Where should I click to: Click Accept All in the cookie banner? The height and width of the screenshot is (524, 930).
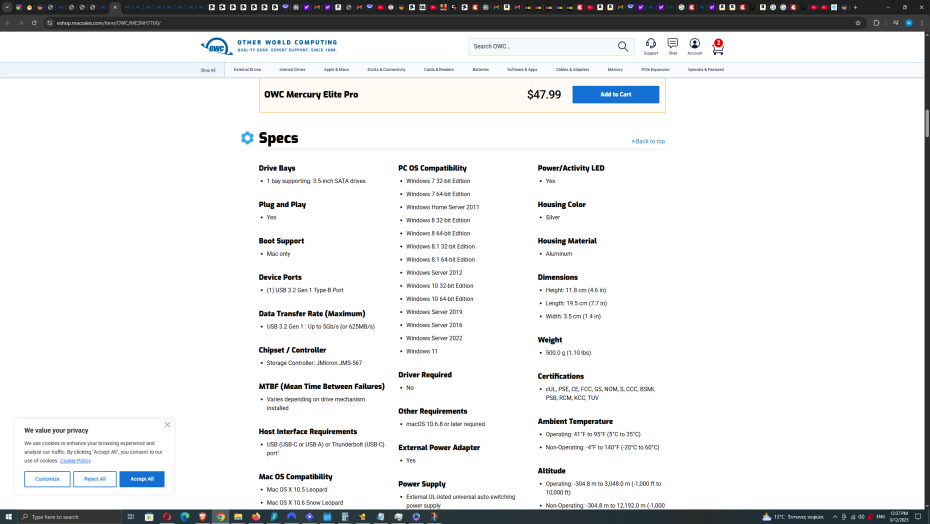click(x=142, y=479)
